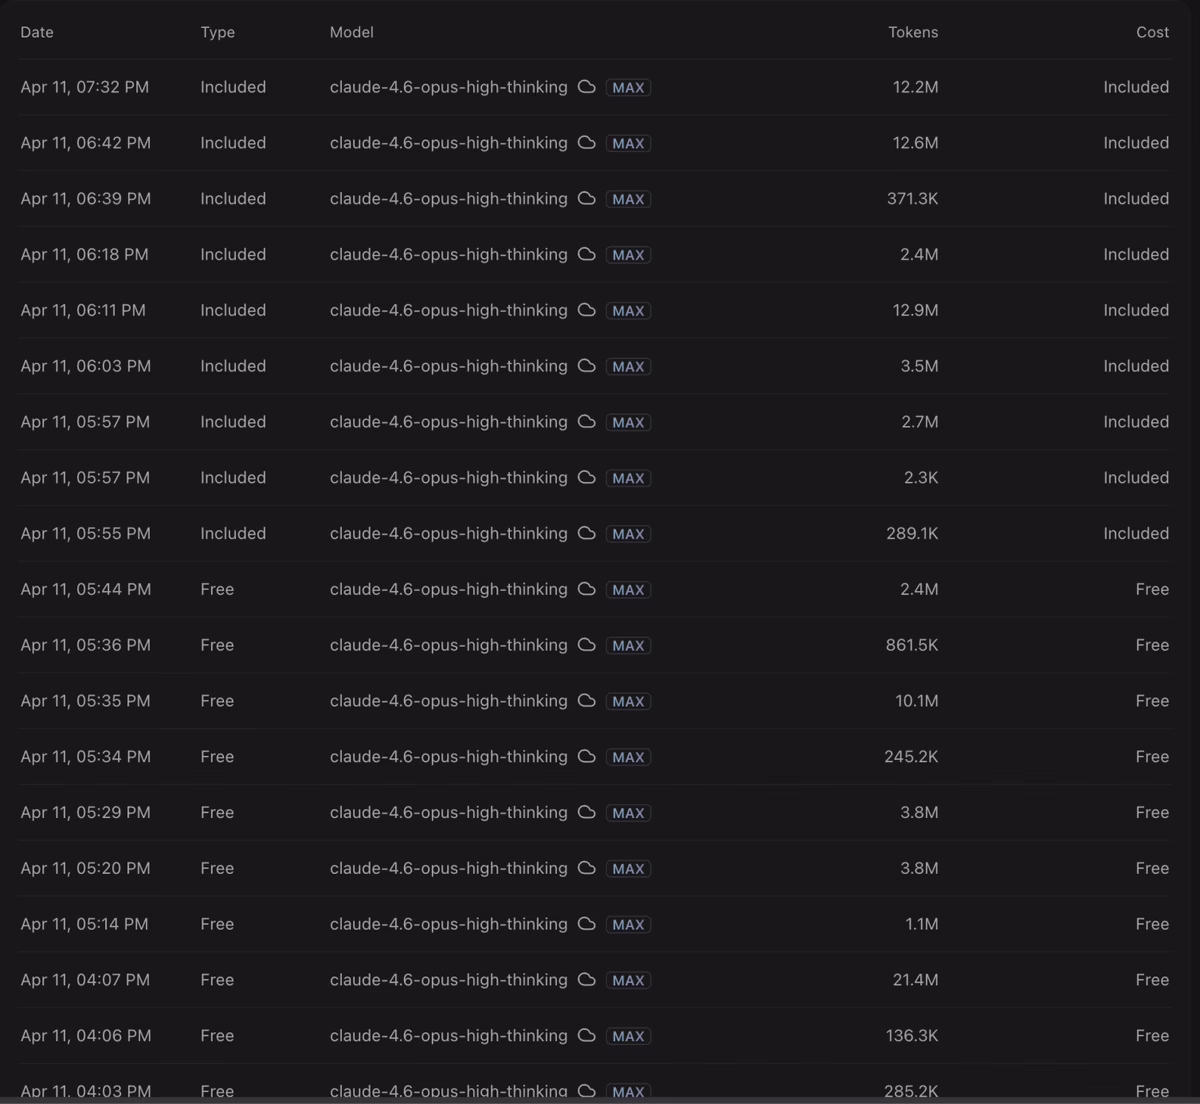Viewport: 1200px width, 1104px height.
Task: Click the Free cost in the 04:07 PM row
Action: tap(1152, 980)
